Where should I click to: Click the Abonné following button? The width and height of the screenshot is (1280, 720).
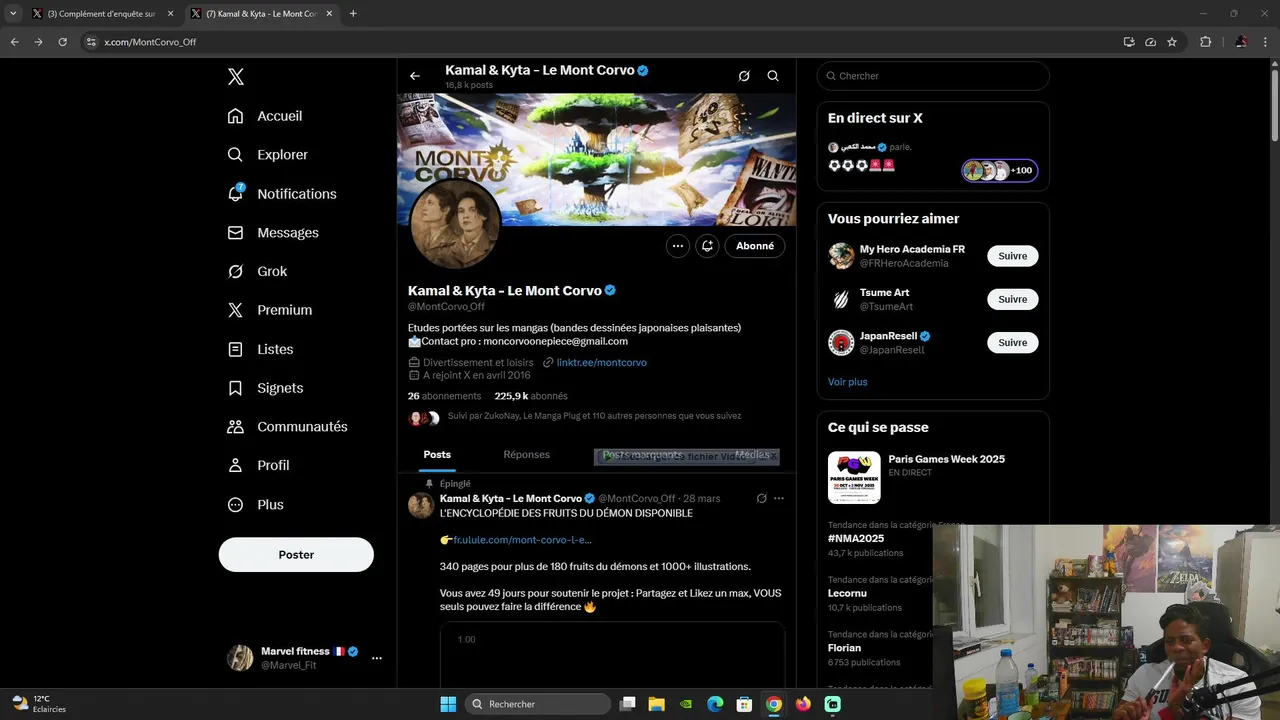pyautogui.click(x=755, y=246)
